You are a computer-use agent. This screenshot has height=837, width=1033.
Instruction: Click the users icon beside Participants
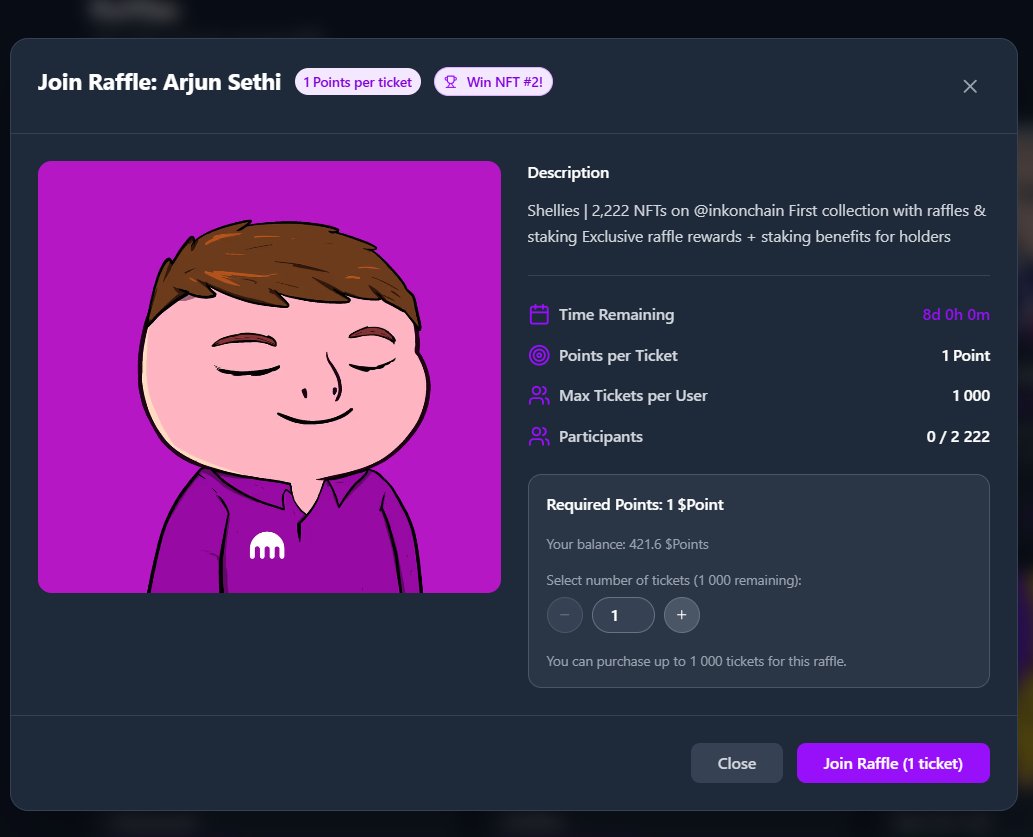click(539, 436)
